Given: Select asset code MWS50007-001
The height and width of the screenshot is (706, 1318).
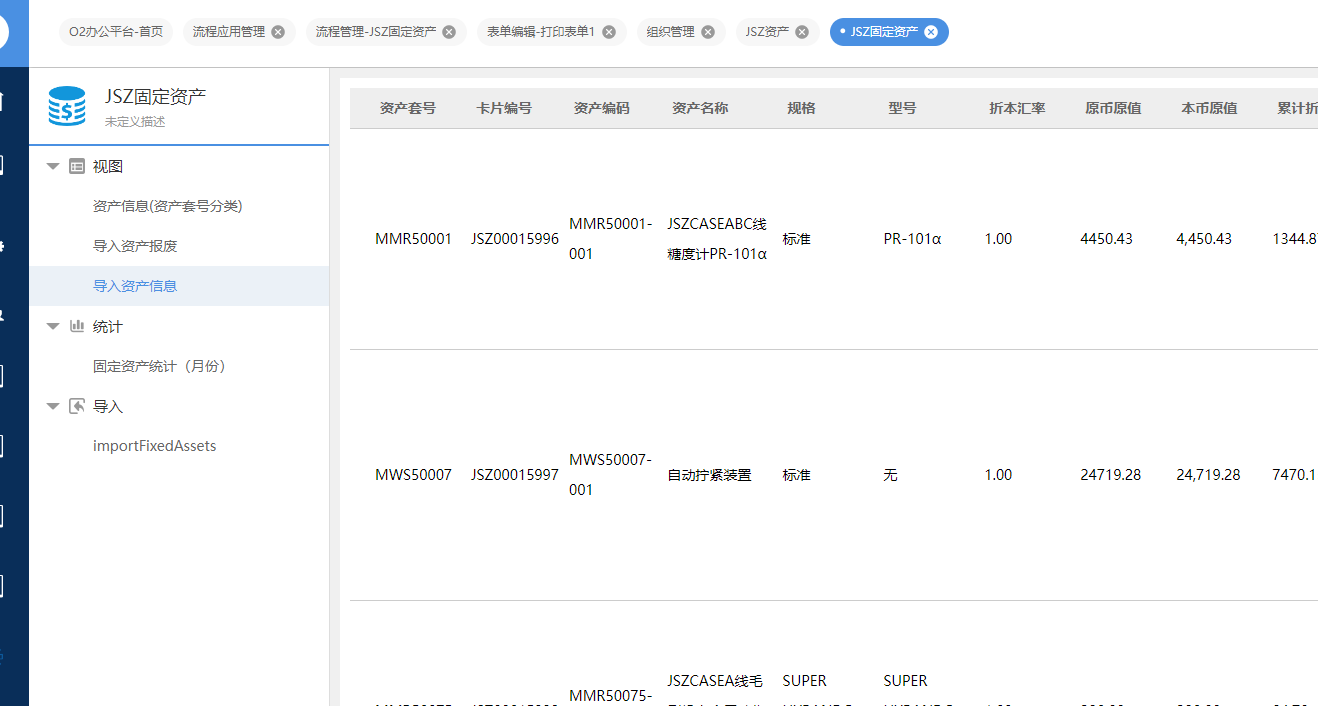Looking at the screenshot, I should tap(610, 475).
